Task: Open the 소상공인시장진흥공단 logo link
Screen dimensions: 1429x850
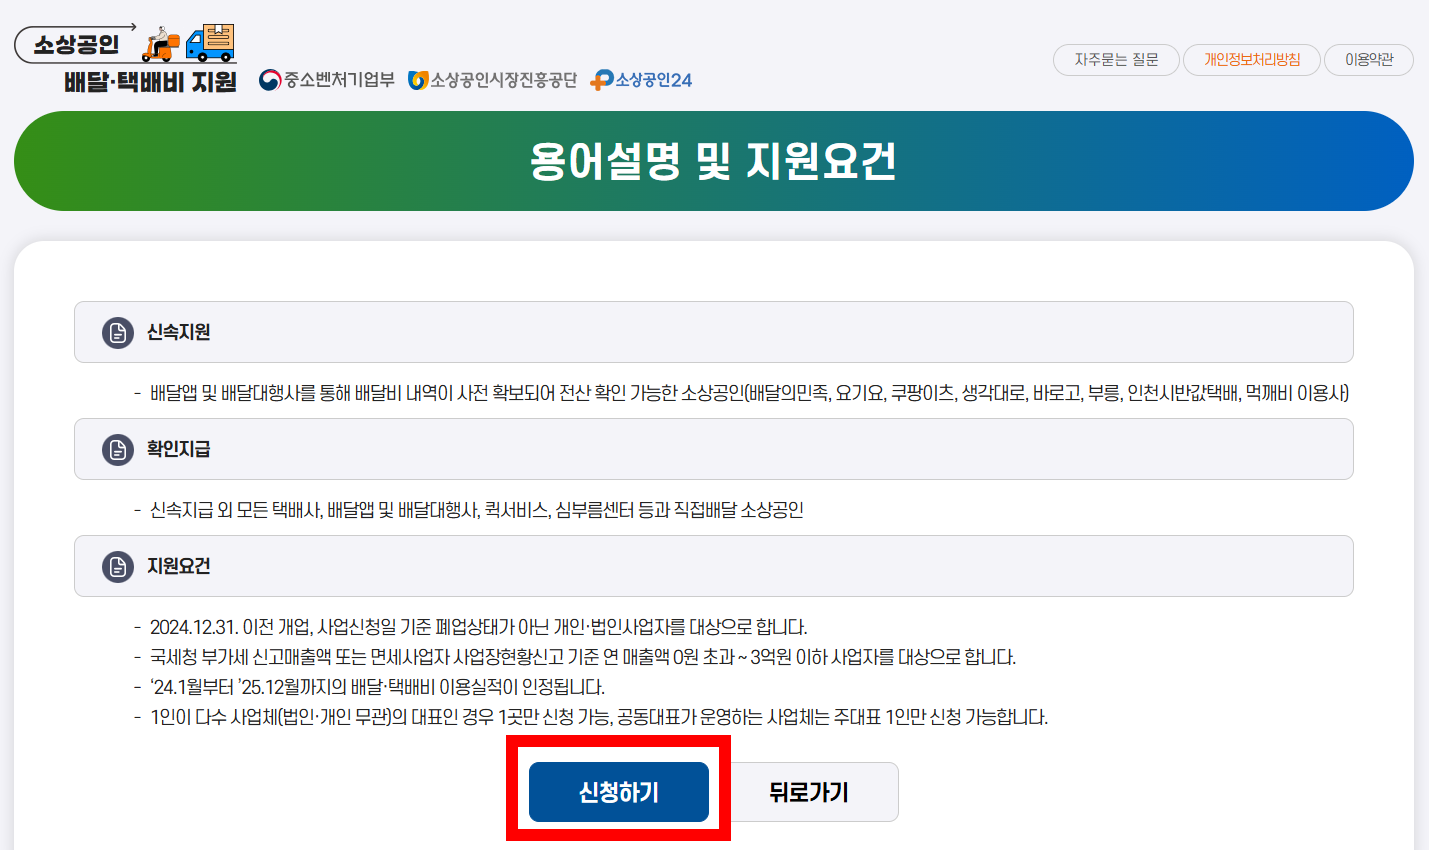Action: [x=492, y=80]
